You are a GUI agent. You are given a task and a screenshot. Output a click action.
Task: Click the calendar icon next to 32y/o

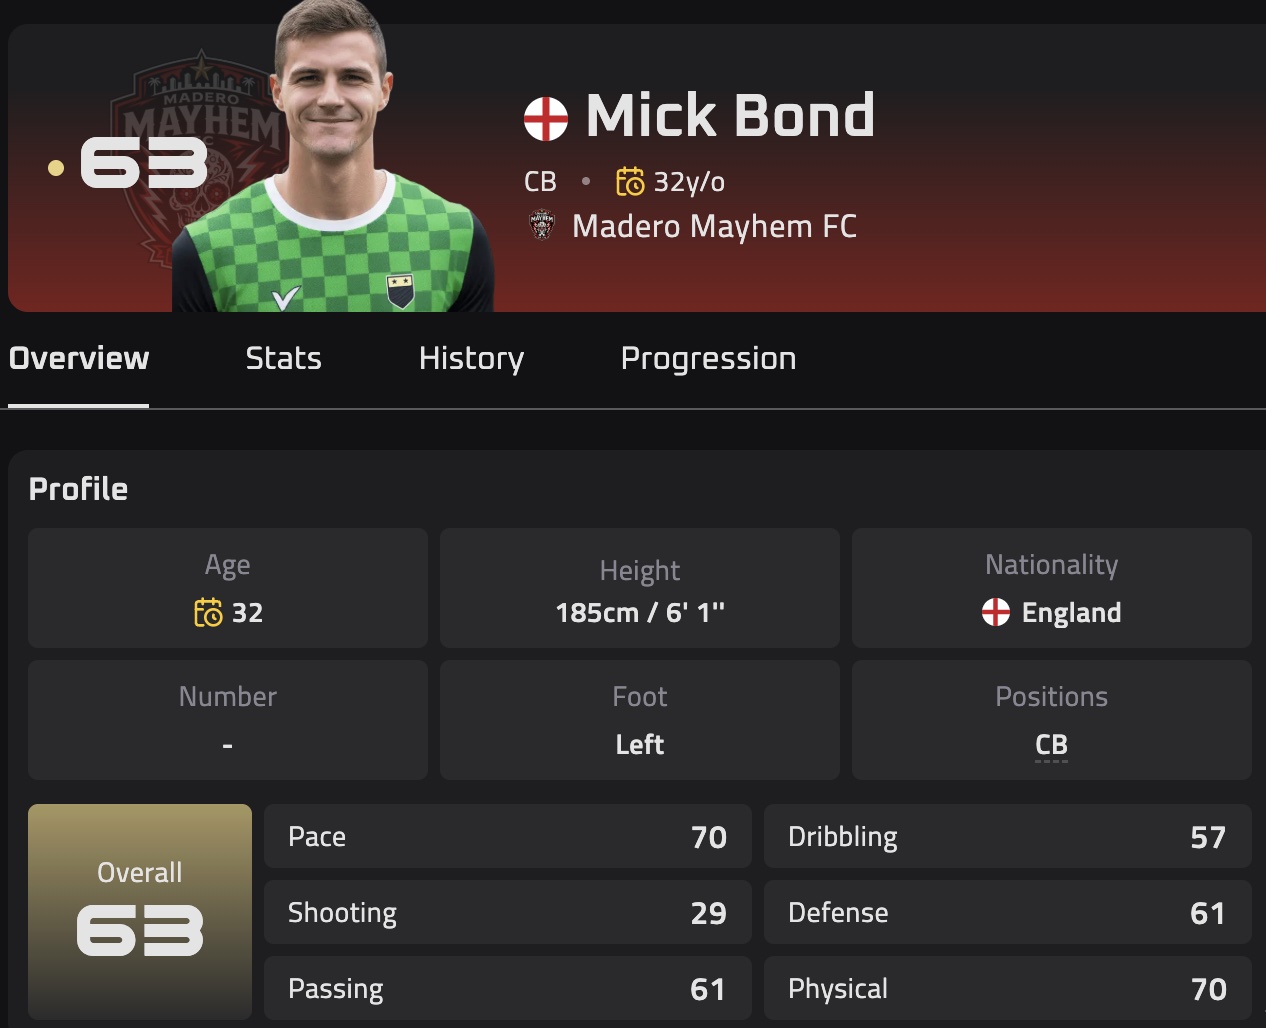[630, 181]
